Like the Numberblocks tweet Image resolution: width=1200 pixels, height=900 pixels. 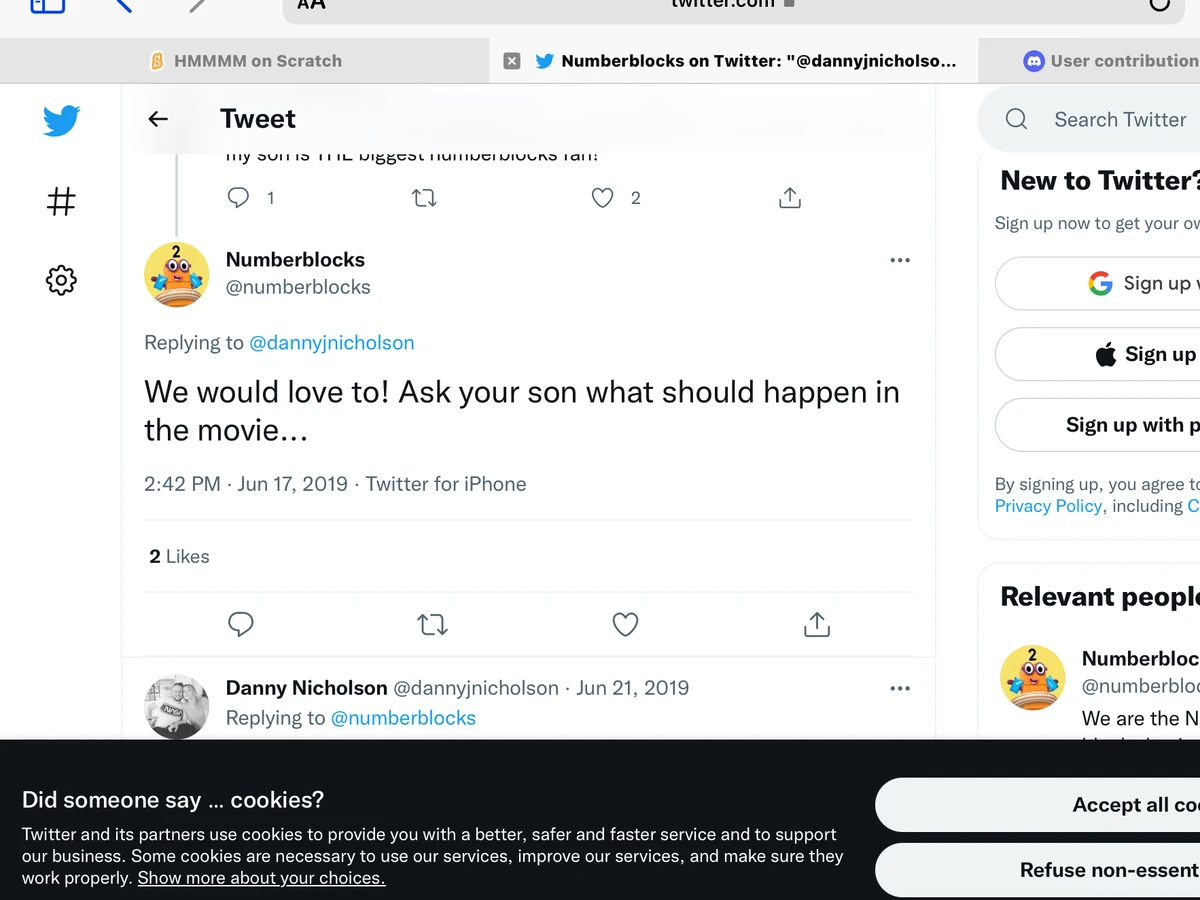click(x=625, y=623)
